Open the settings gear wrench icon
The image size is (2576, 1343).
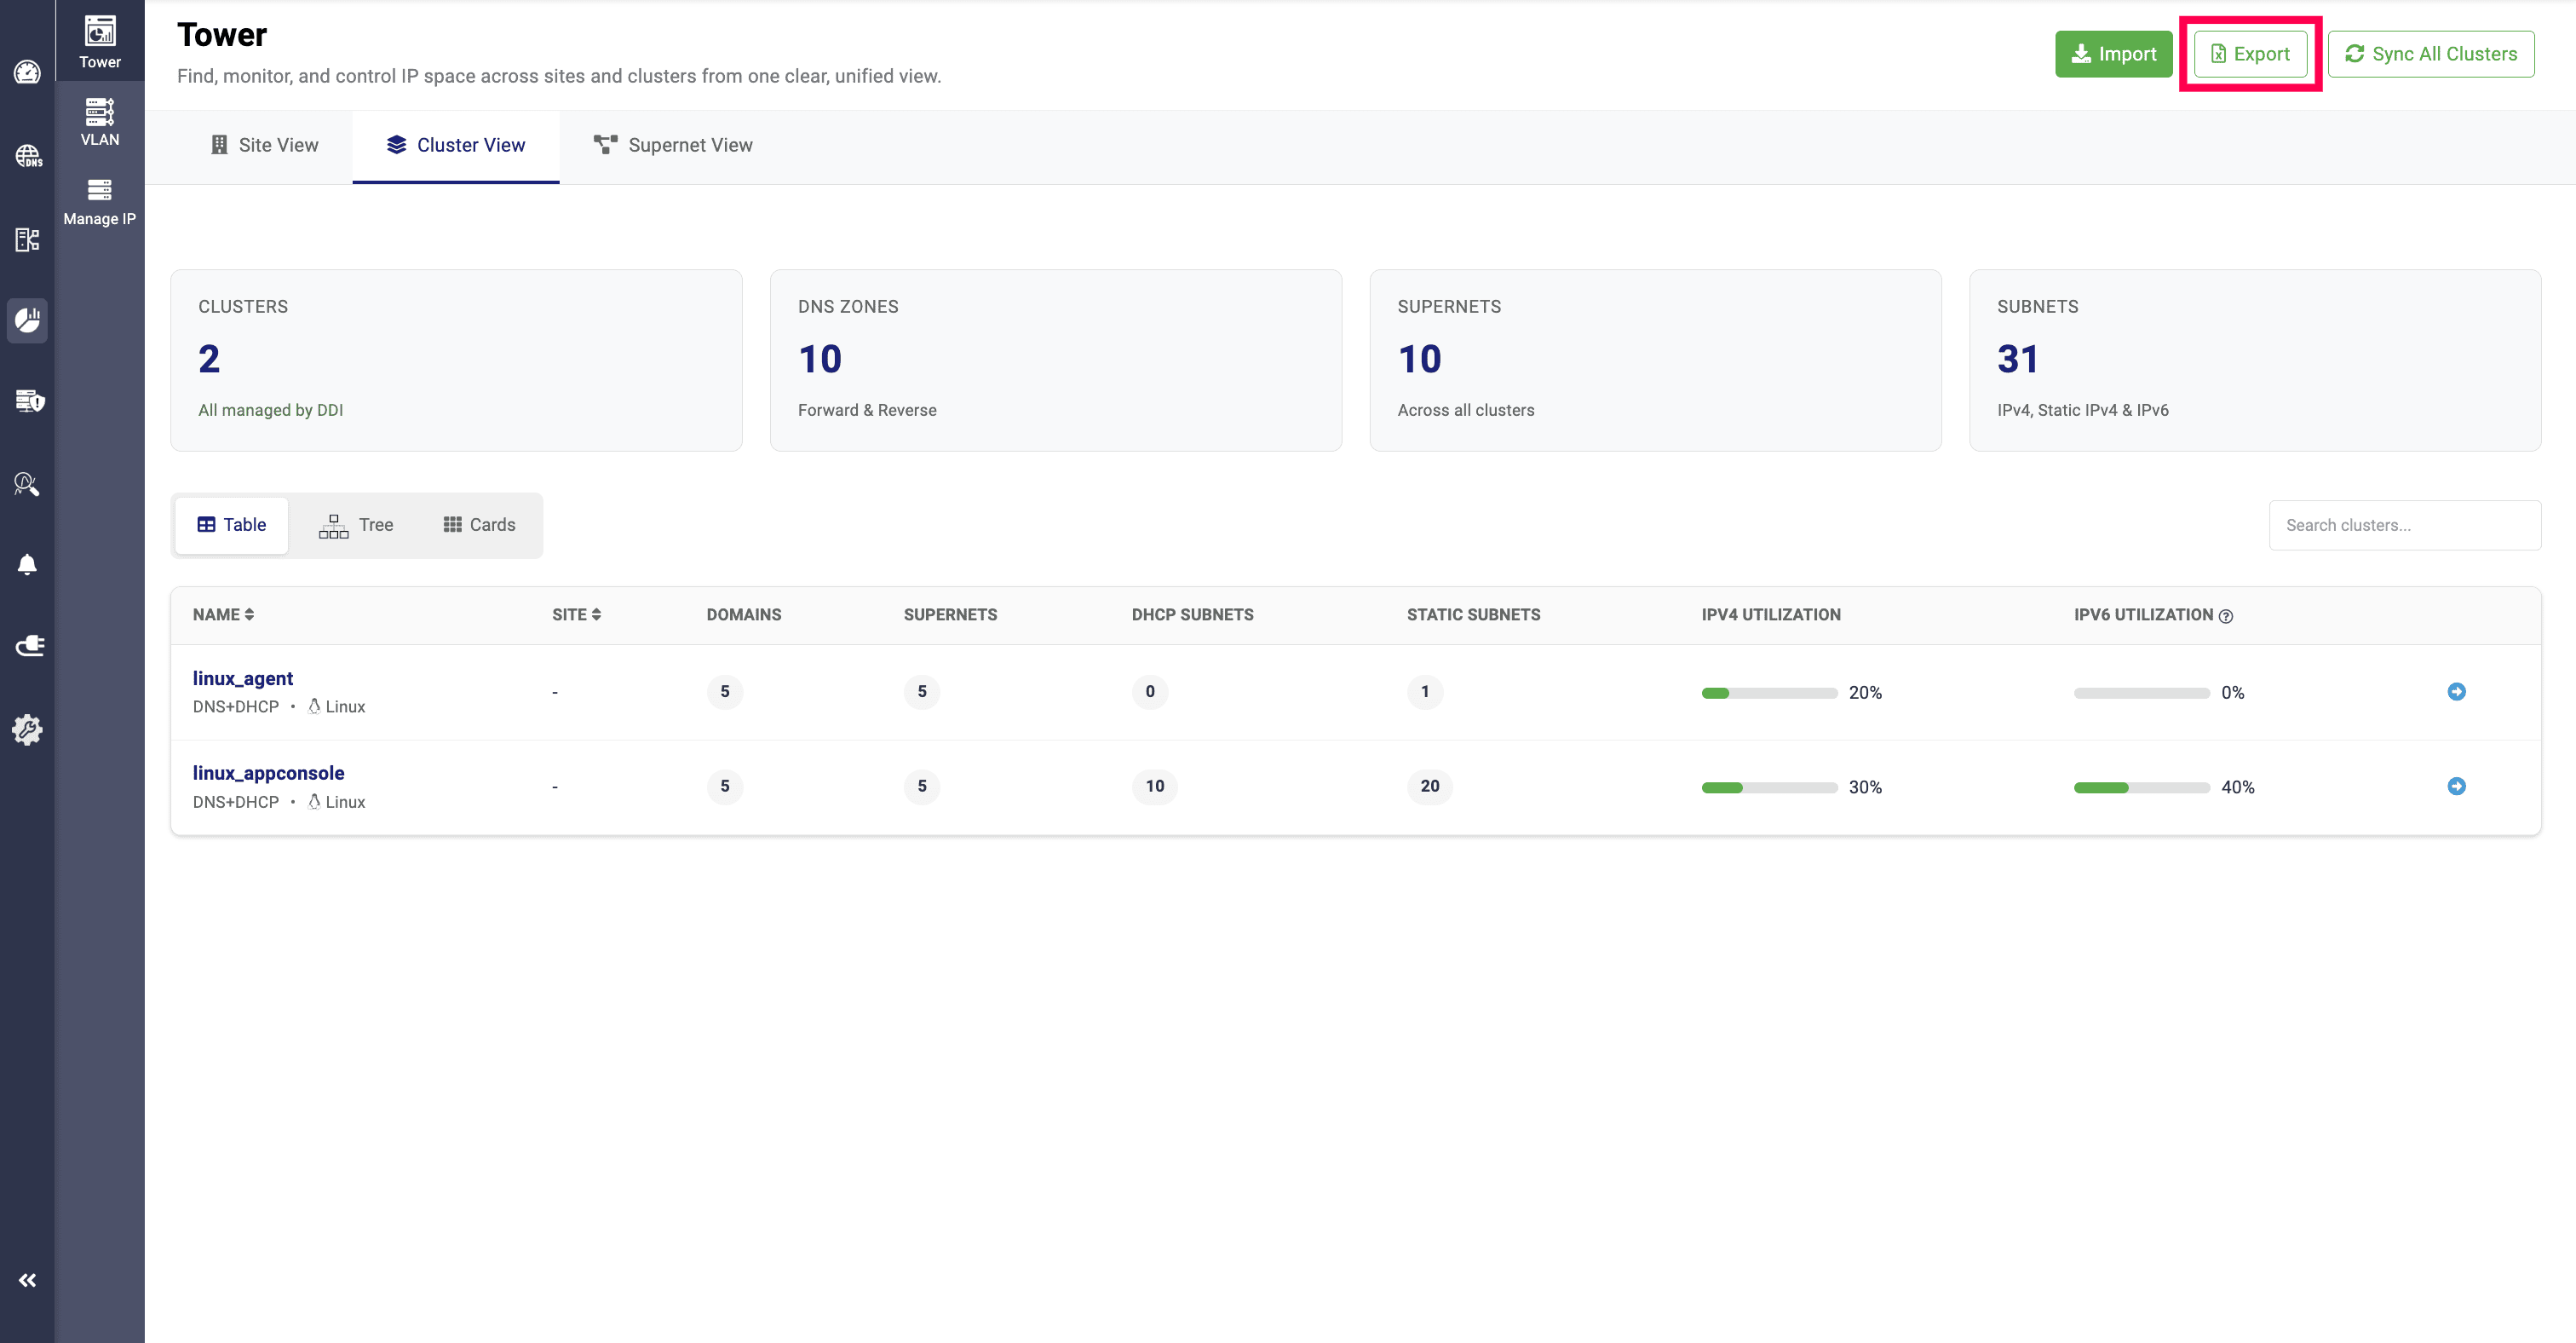click(x=27, y=729)
